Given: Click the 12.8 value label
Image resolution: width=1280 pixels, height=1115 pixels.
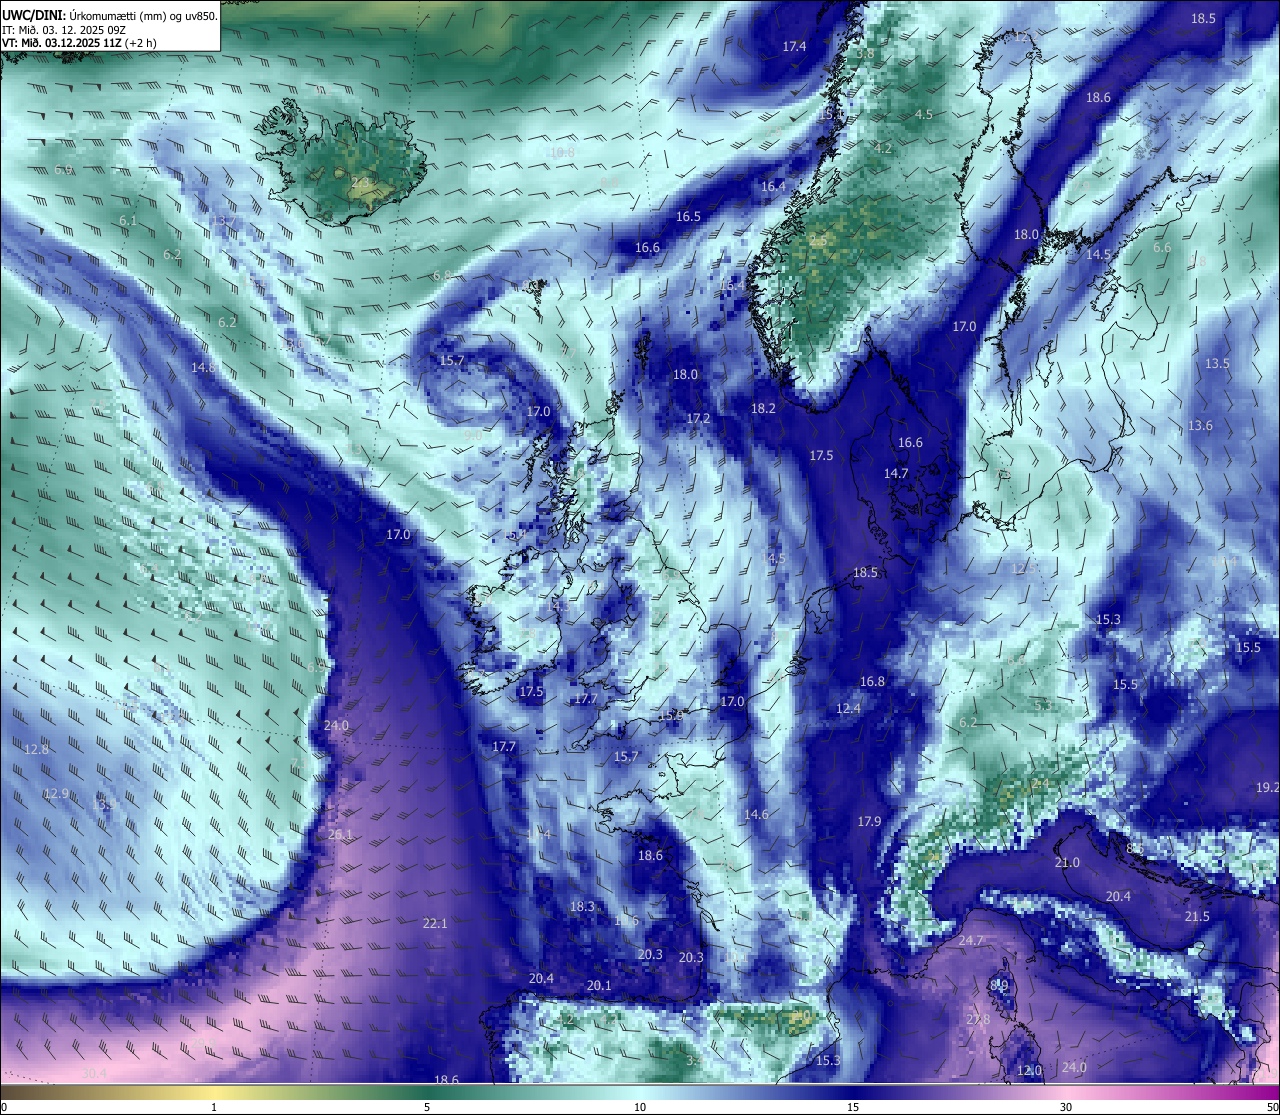Looking at the screenshot, I should coord(36,748).
